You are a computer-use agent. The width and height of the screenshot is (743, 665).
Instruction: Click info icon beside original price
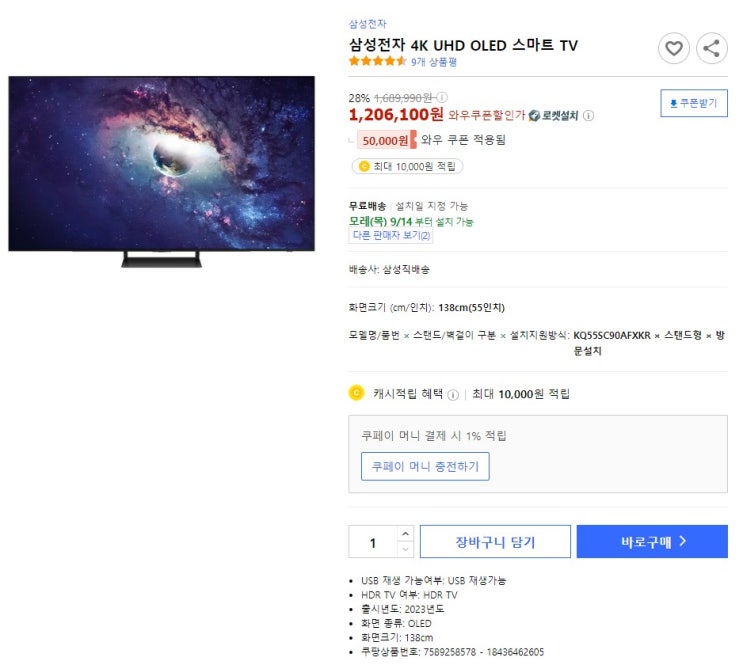pos(442,98)
